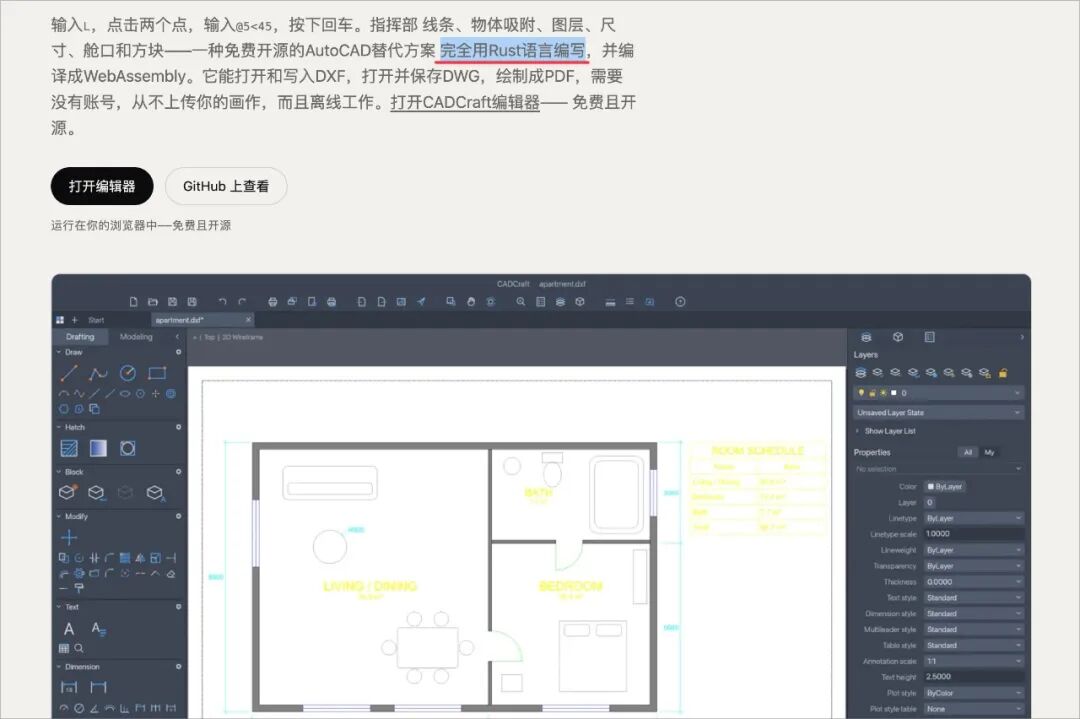1080x719 pixels.
Task: Select the single-line Text tool
Action: click(x=69, y=629)
